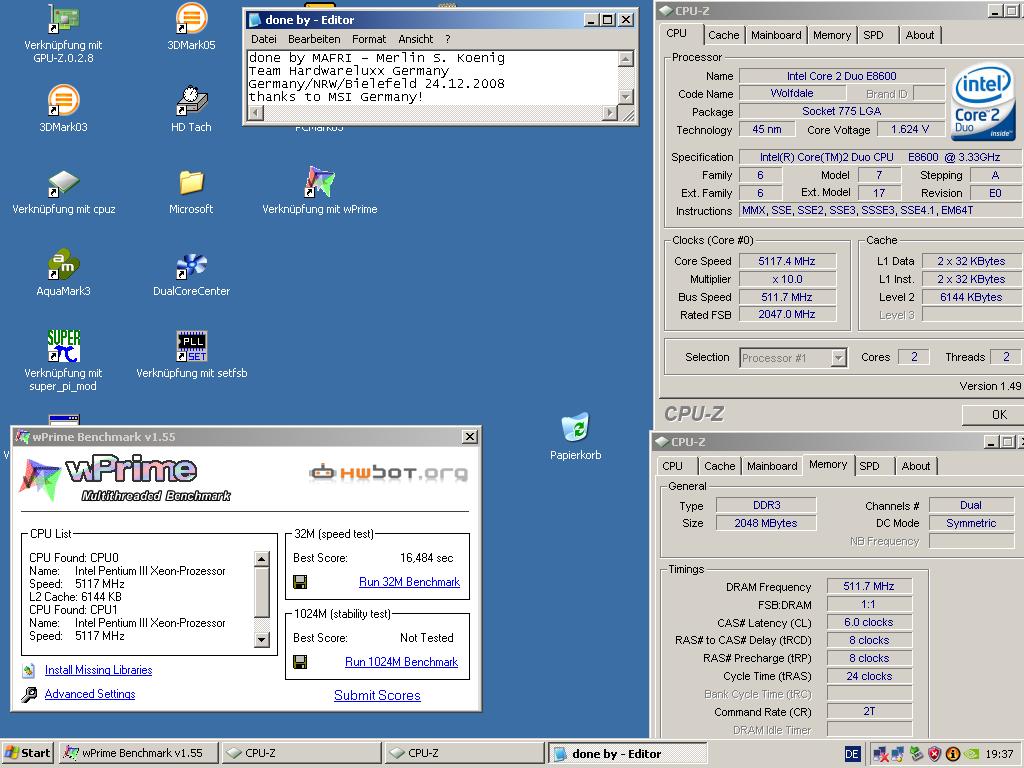
Task: Launch the setfsb desktop shortcut
Action: [x=191, y=355]
